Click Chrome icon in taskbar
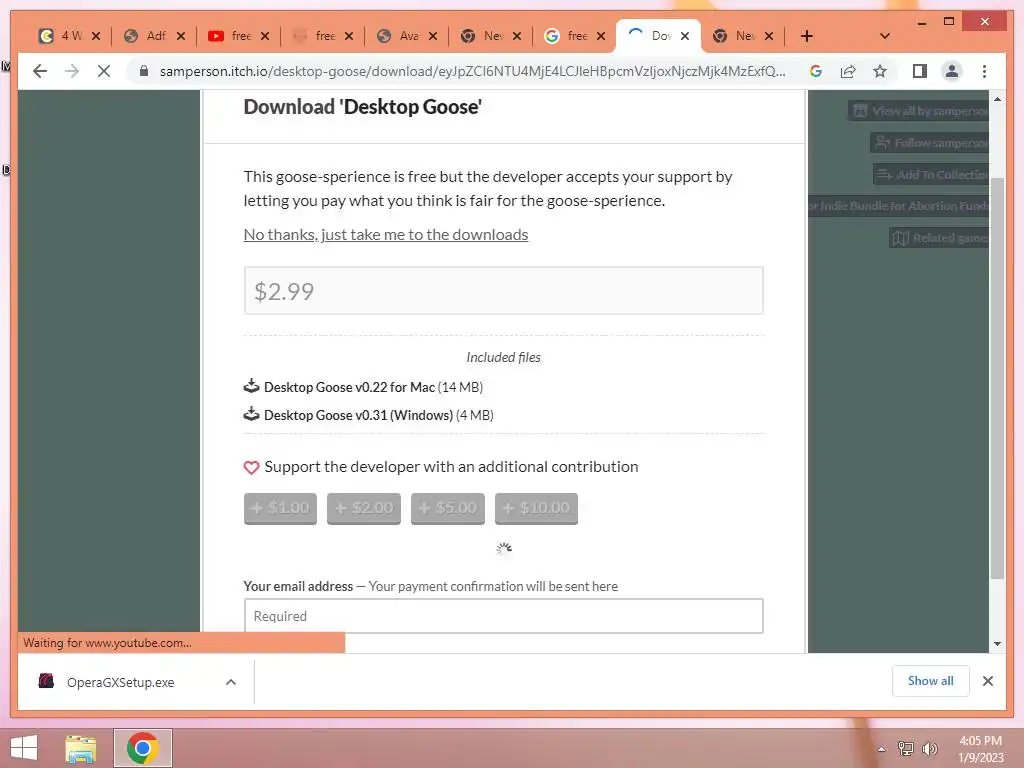 [x=143, y=748]
